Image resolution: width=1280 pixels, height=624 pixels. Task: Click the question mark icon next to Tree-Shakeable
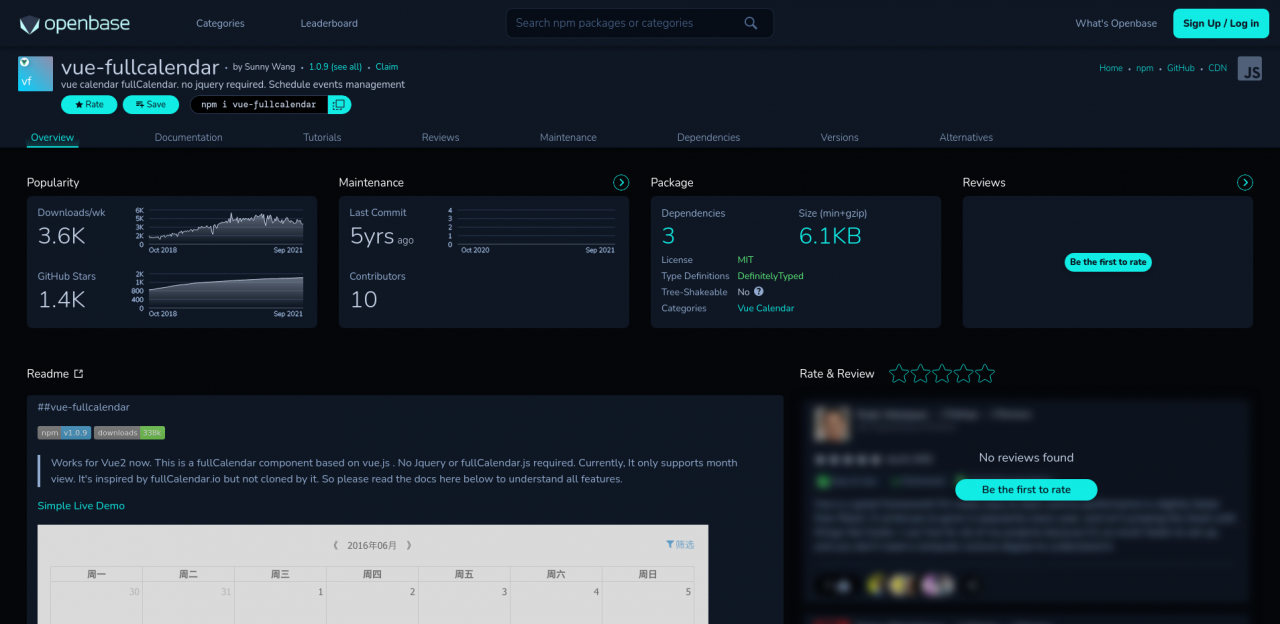point(756,292)
